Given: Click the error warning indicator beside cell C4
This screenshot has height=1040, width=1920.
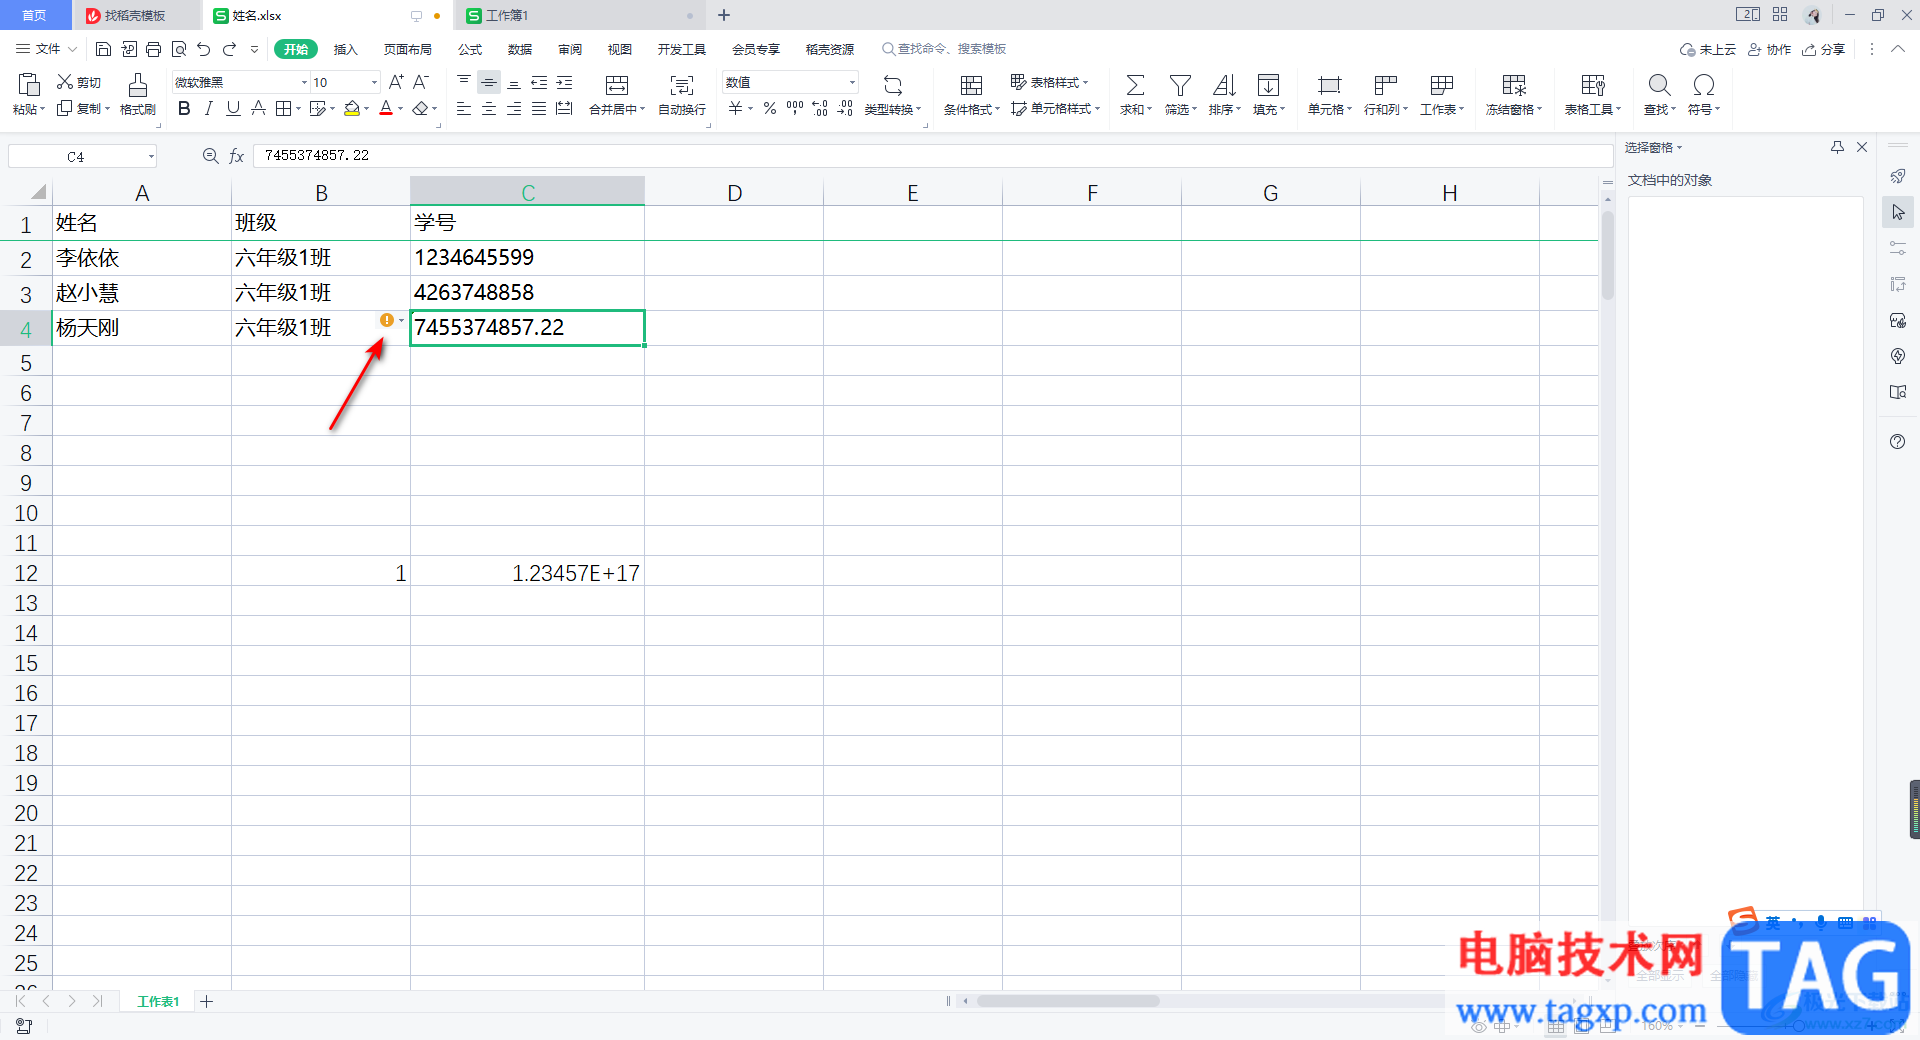Looking at the screenshot, I should pyautogui.click(x=387, y=320).
